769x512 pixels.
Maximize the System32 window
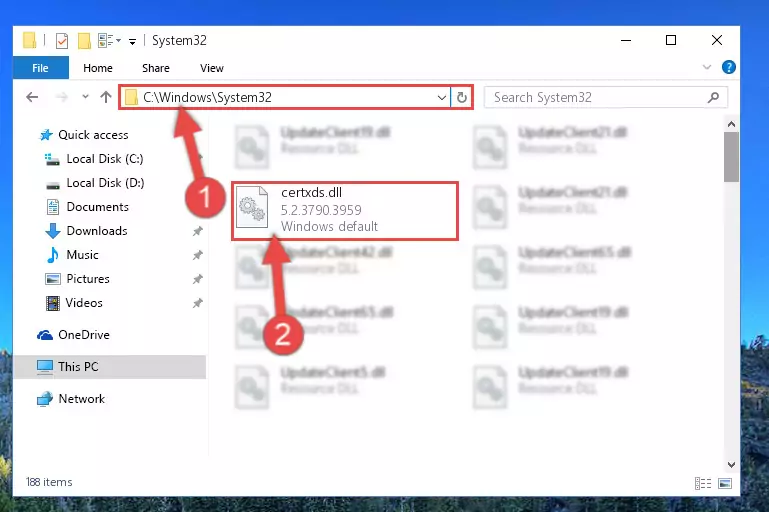[x=671, y=40]
